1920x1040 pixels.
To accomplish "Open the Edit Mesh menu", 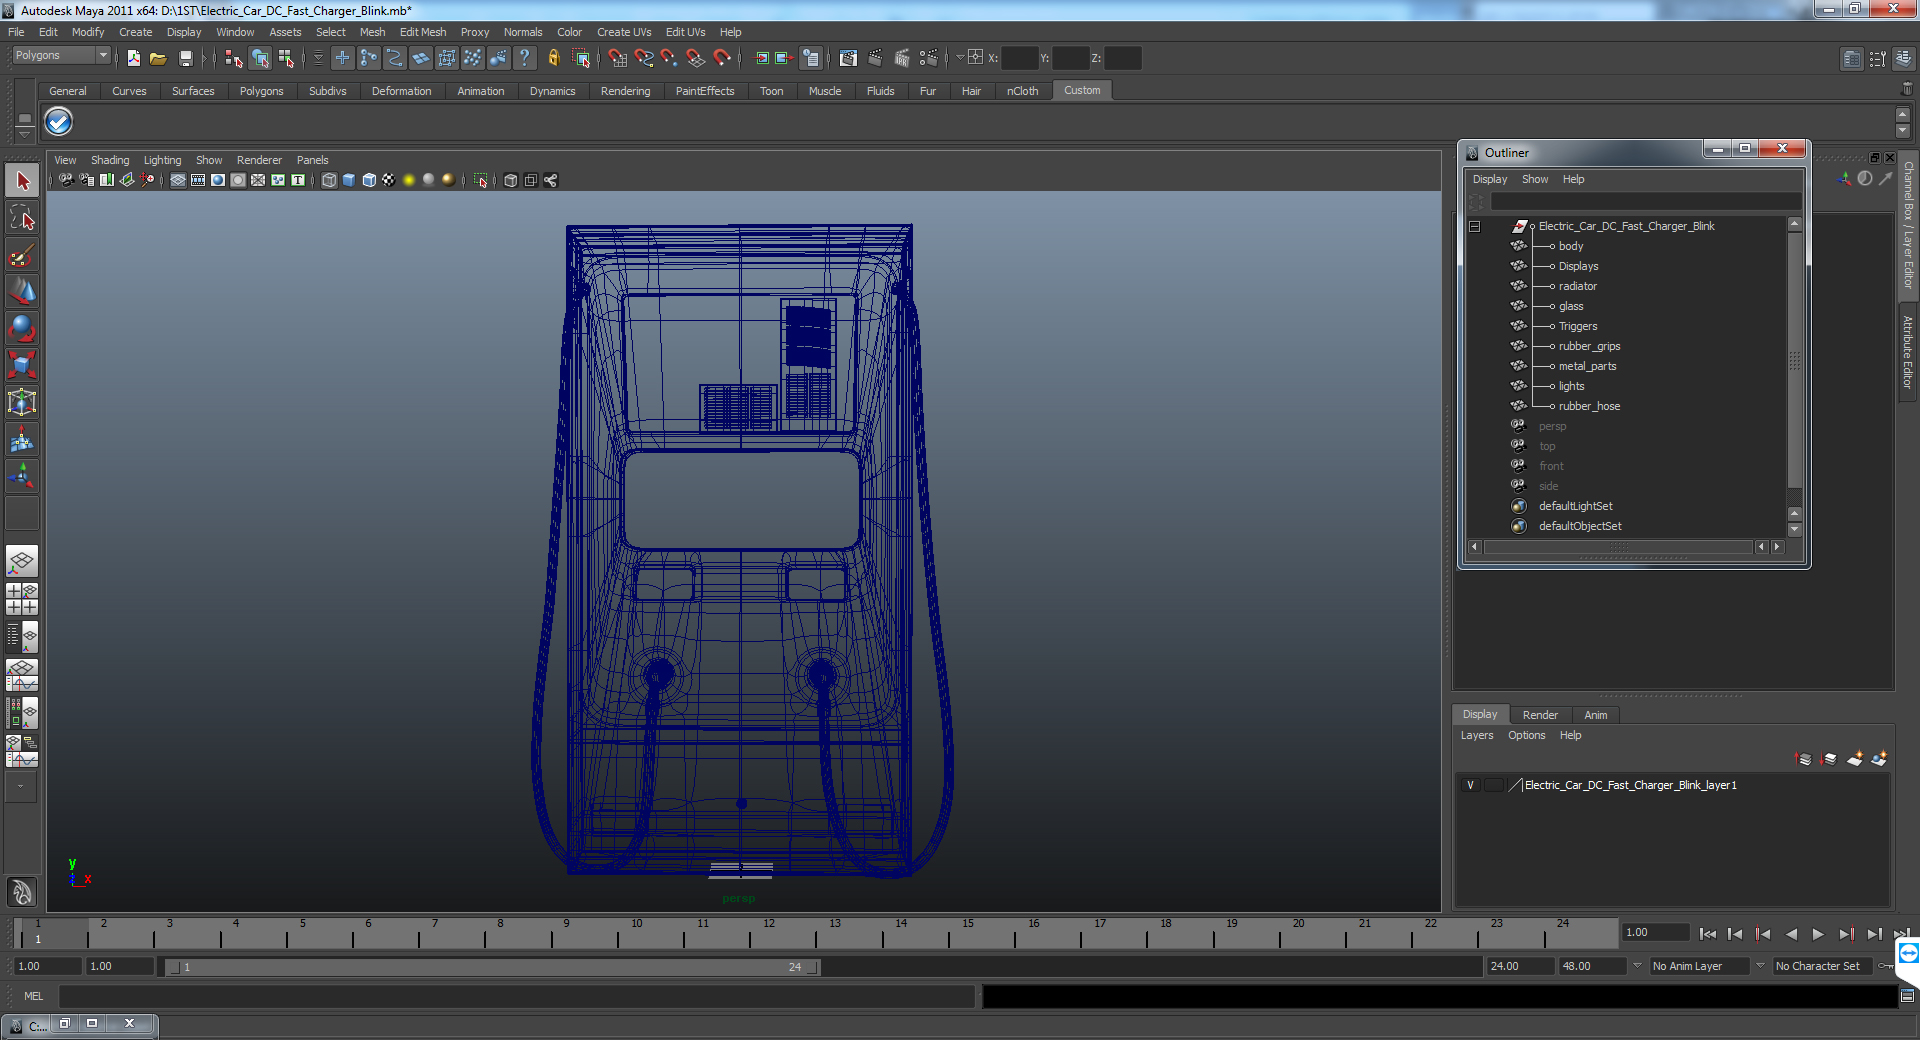I will pos(422,32).
